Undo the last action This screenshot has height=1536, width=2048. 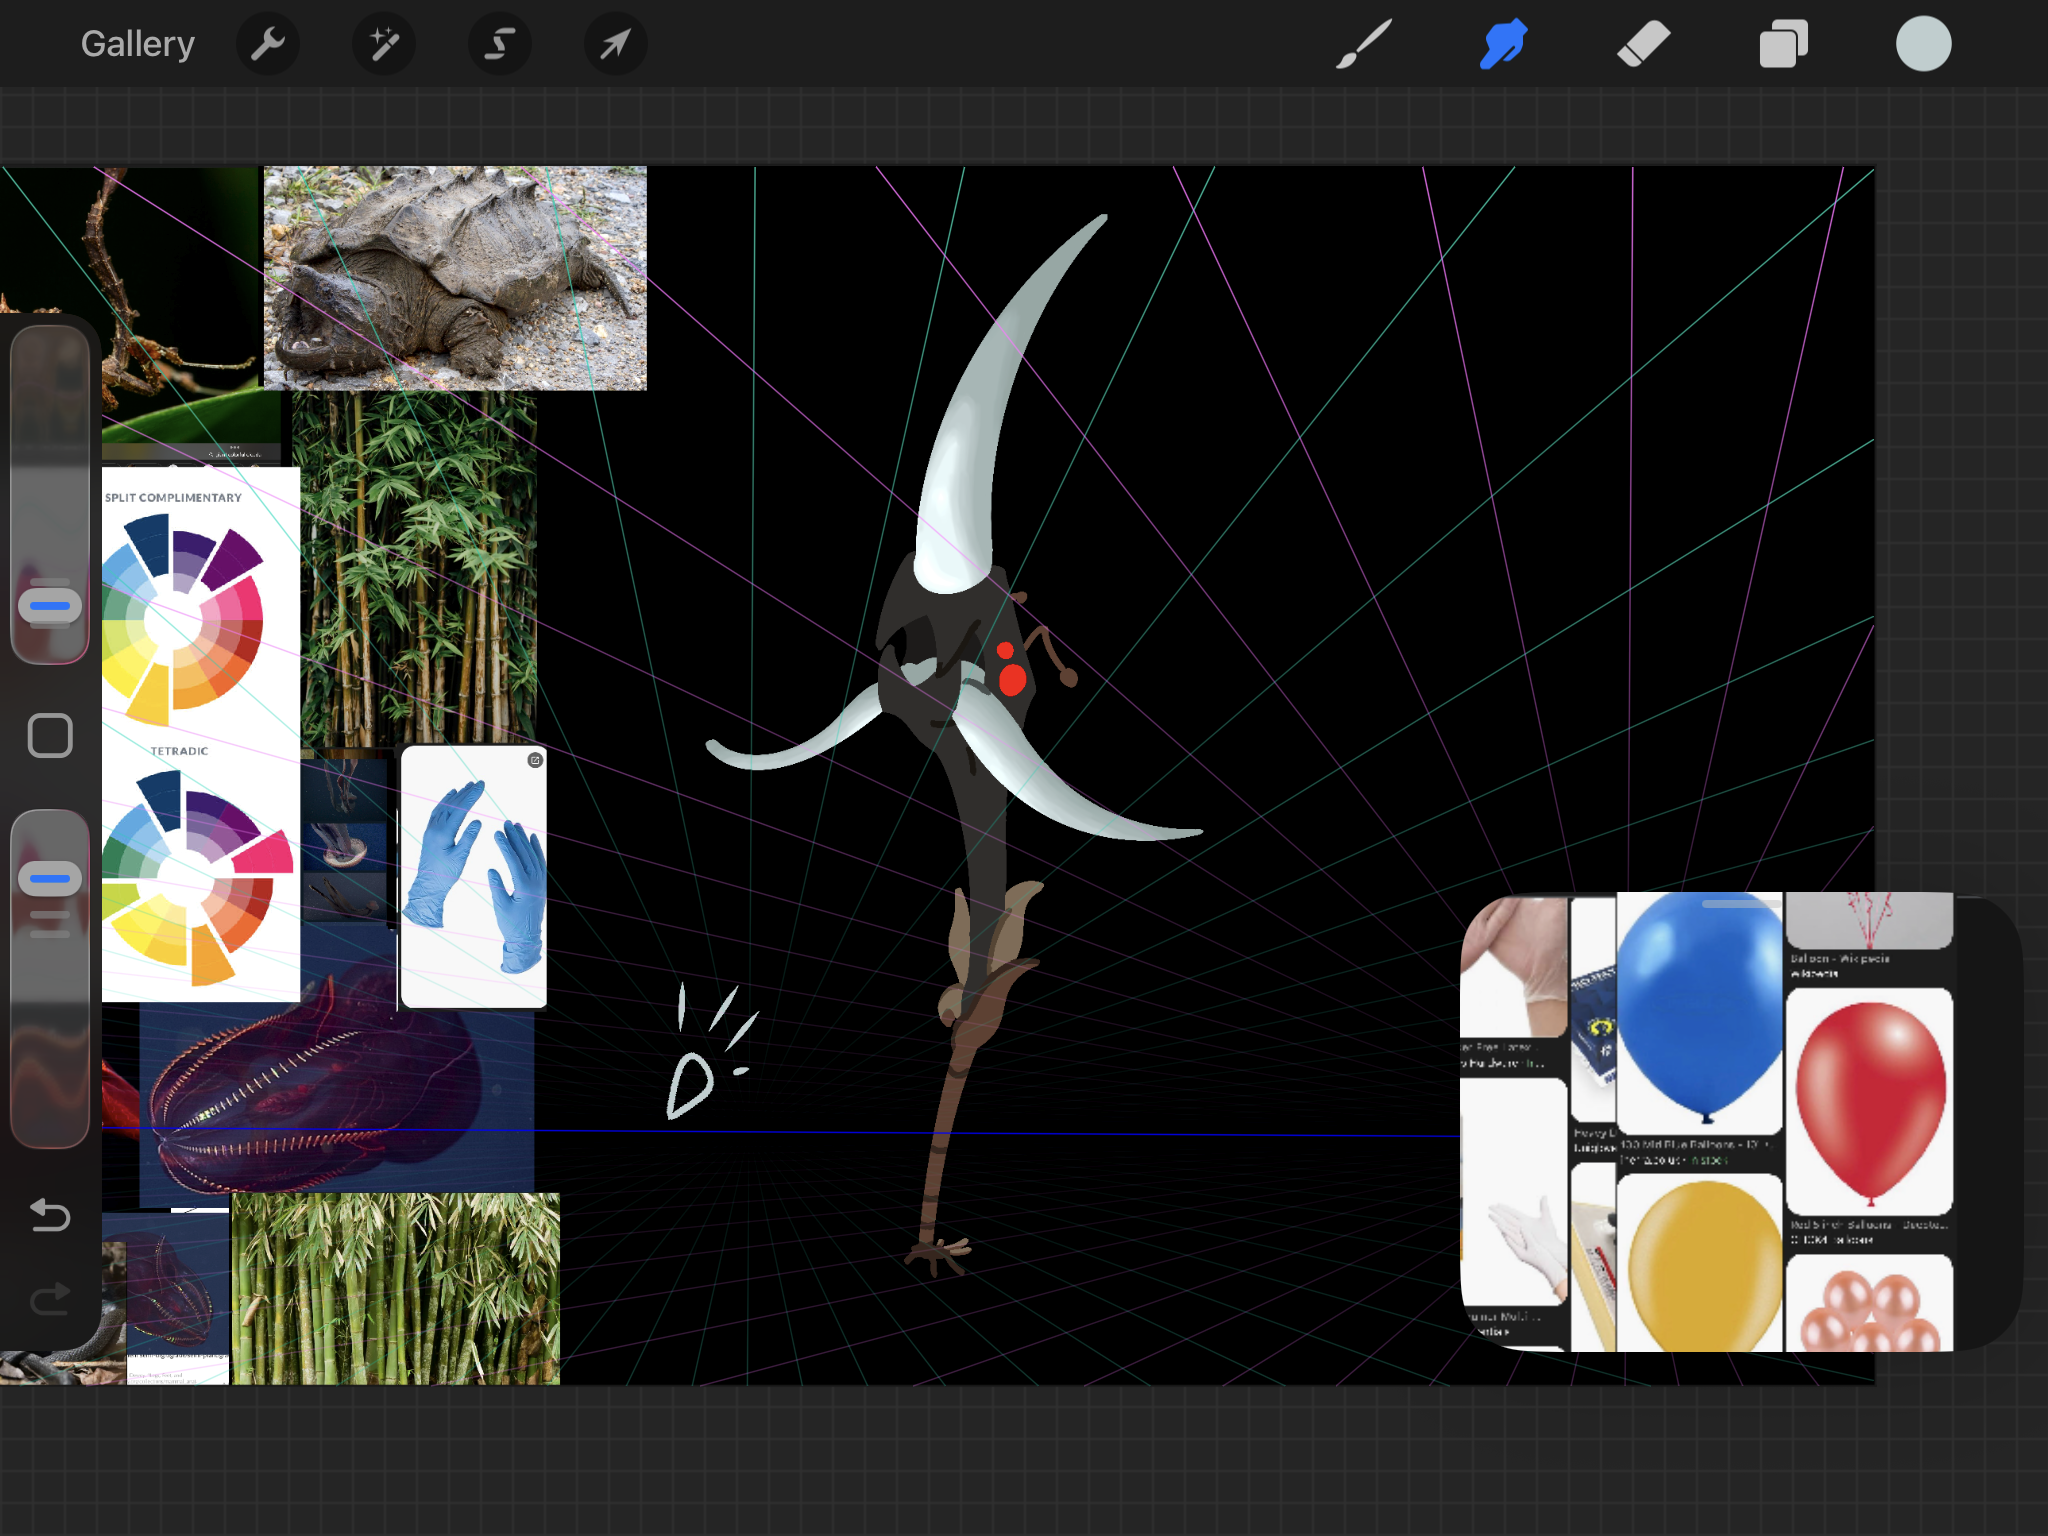click(x=50, y=1214)
